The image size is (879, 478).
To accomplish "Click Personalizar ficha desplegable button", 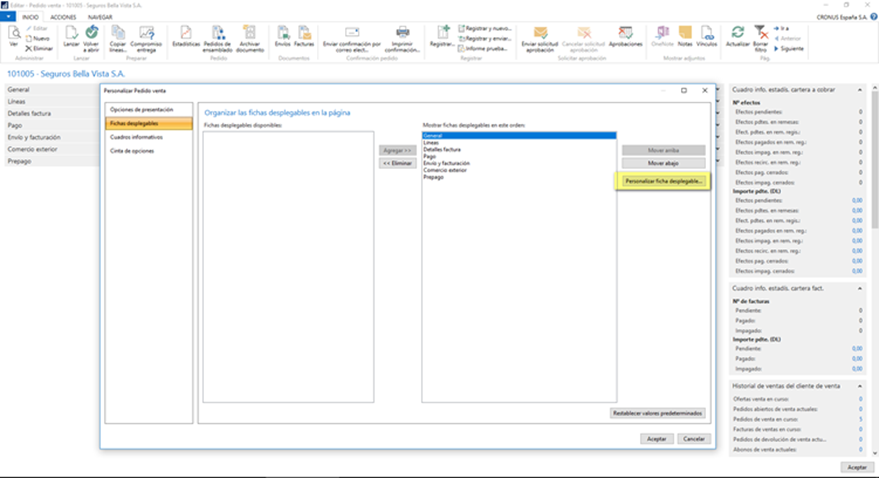I will click(x=663, y=182).
